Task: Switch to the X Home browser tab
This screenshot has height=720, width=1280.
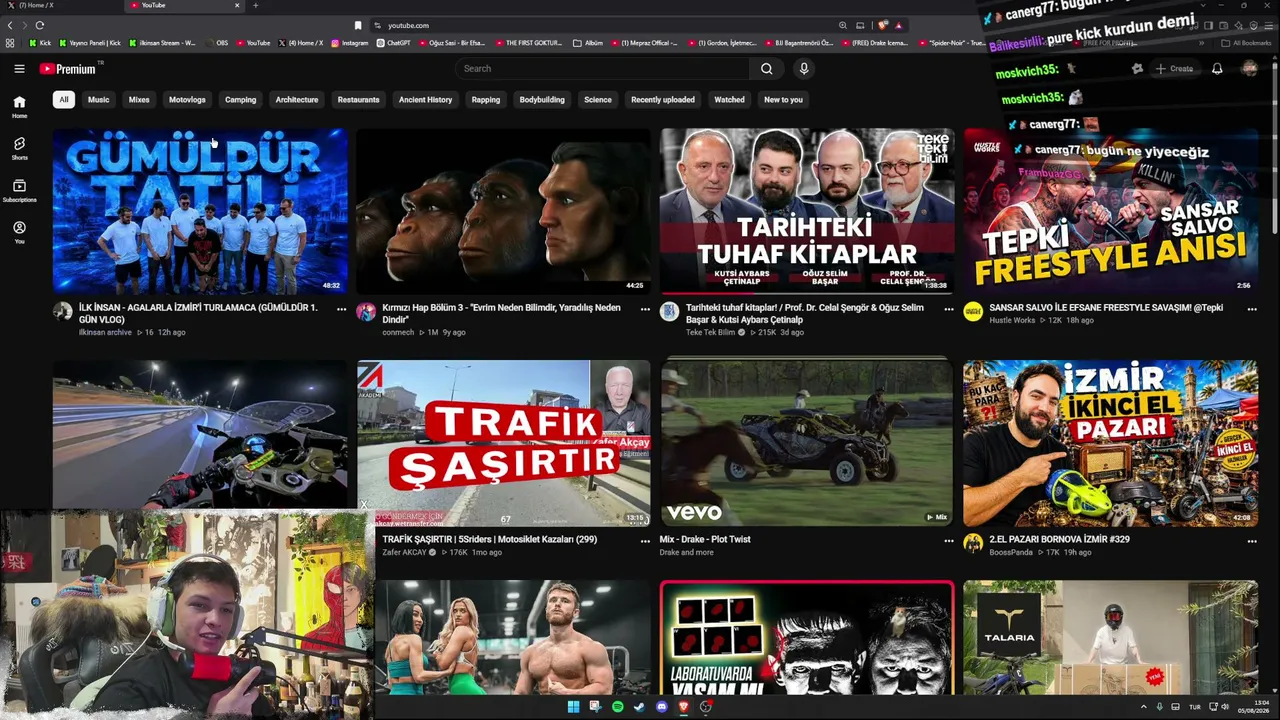Action: (x=60, y=5)
